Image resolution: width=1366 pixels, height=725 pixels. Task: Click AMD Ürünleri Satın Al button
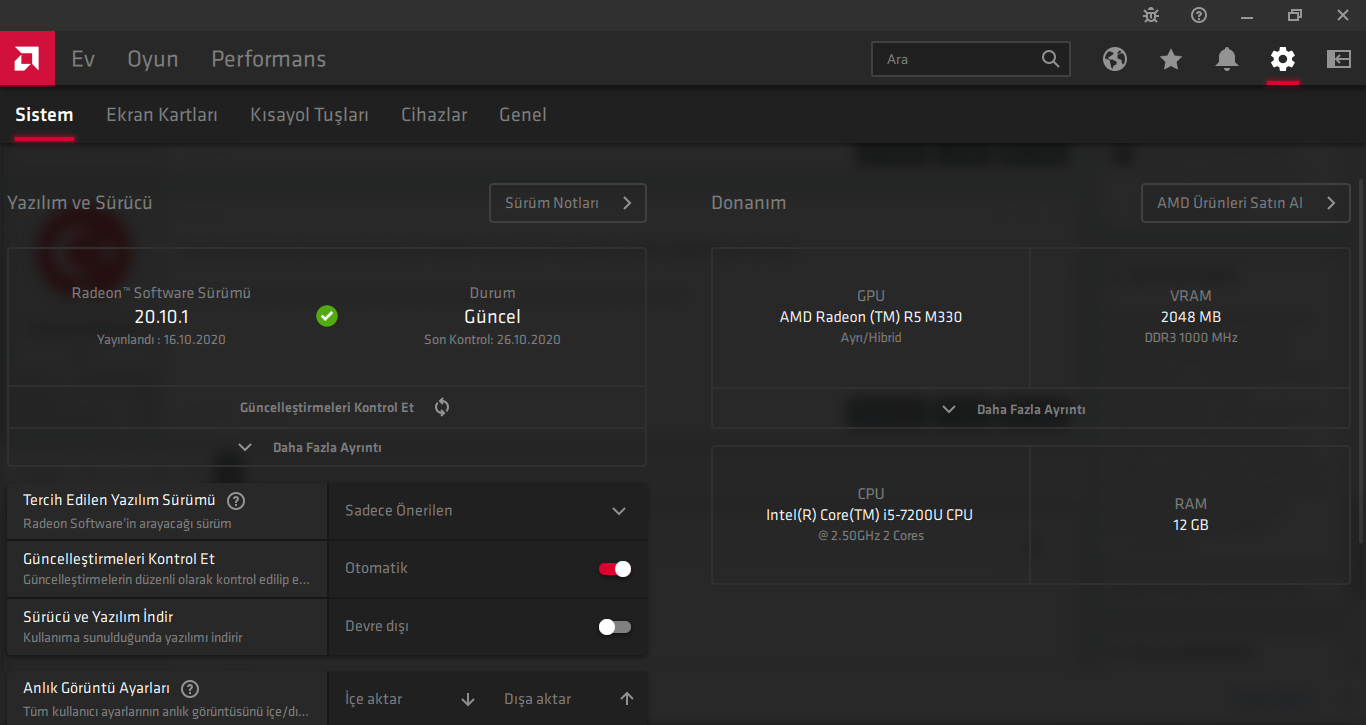[x=1246, y=203]
